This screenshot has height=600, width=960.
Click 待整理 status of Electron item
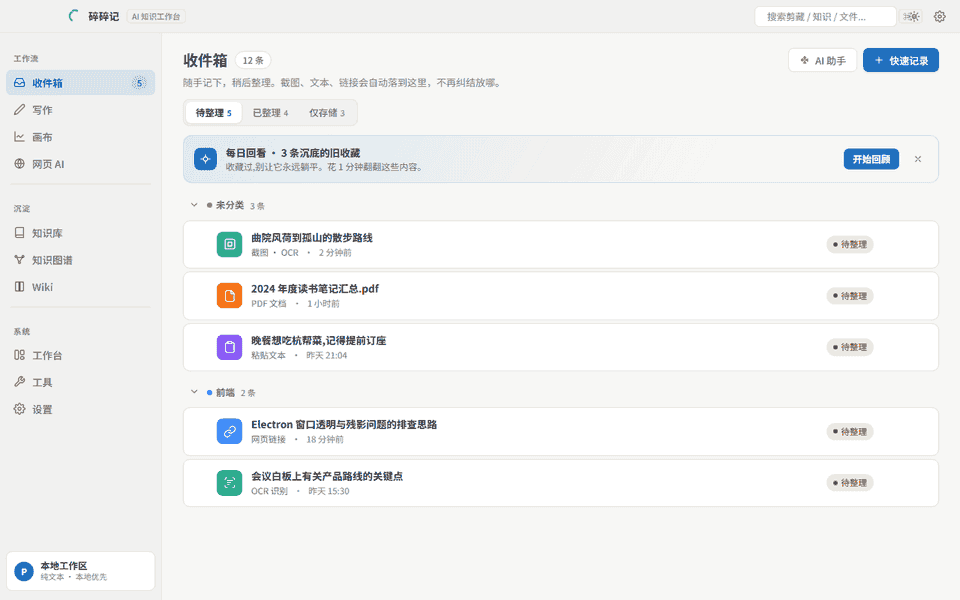[850, 432]
